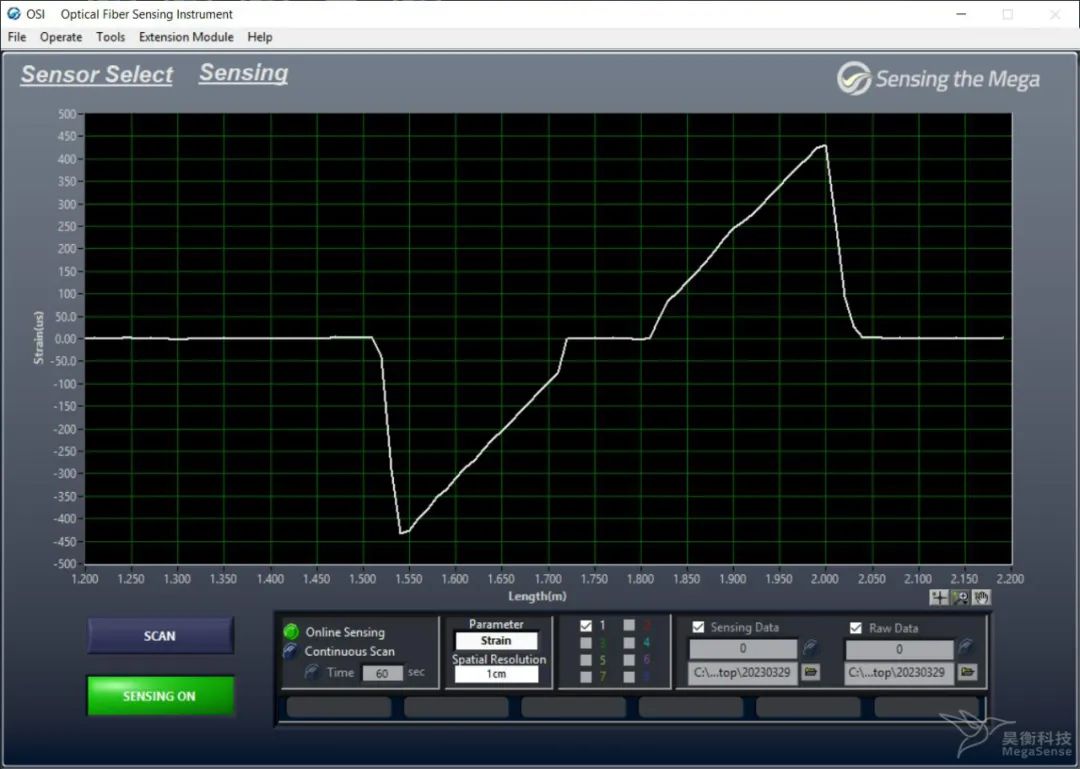This screenshot has width=1080, height=769.
Task: Check channel 2 checkbox
Action: coord(629,625)
